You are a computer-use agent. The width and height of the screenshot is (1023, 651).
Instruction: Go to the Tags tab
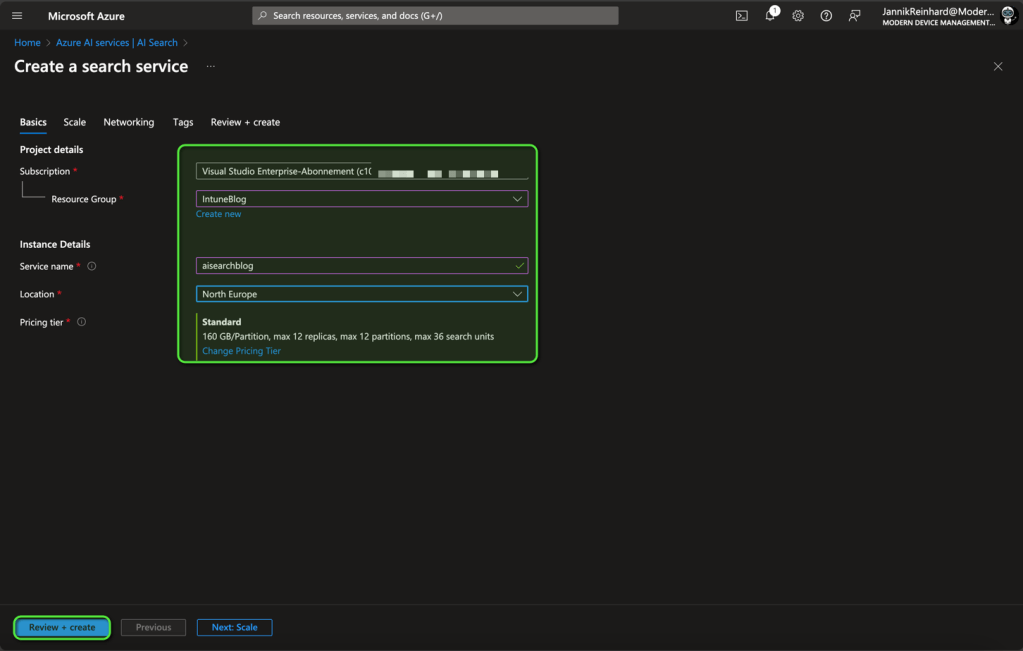coord(182,122)
